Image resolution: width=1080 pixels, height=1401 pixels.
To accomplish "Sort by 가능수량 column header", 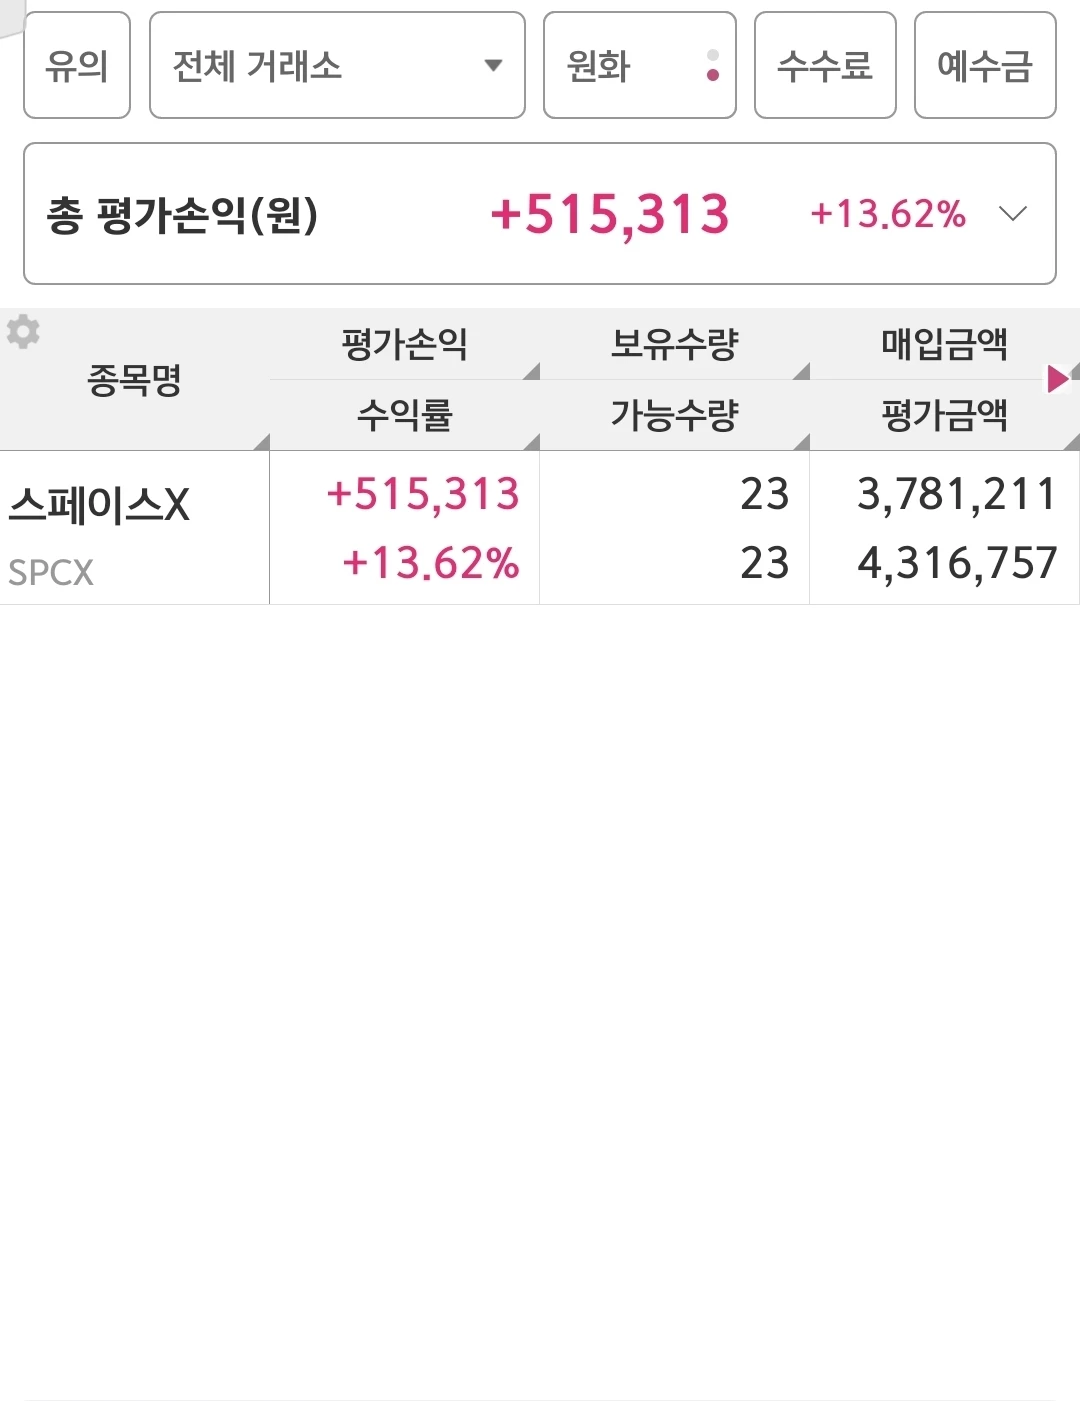I will tap(675, 415).
